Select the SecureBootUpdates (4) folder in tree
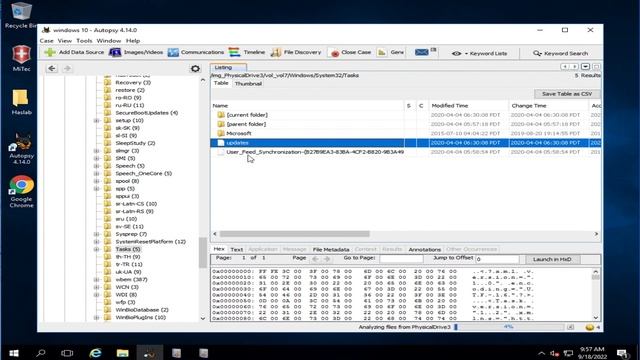This screenshot has height=360, width=640. pos(147,113)
